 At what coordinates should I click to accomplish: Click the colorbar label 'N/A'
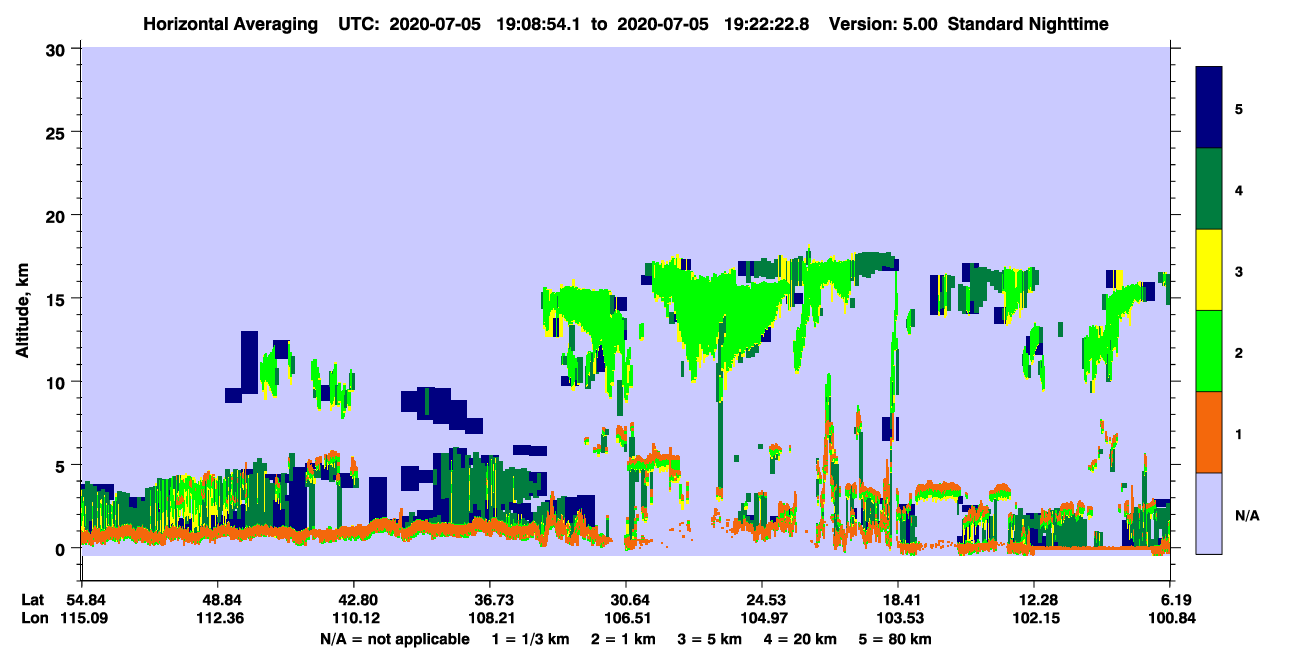click(1246, 515)
